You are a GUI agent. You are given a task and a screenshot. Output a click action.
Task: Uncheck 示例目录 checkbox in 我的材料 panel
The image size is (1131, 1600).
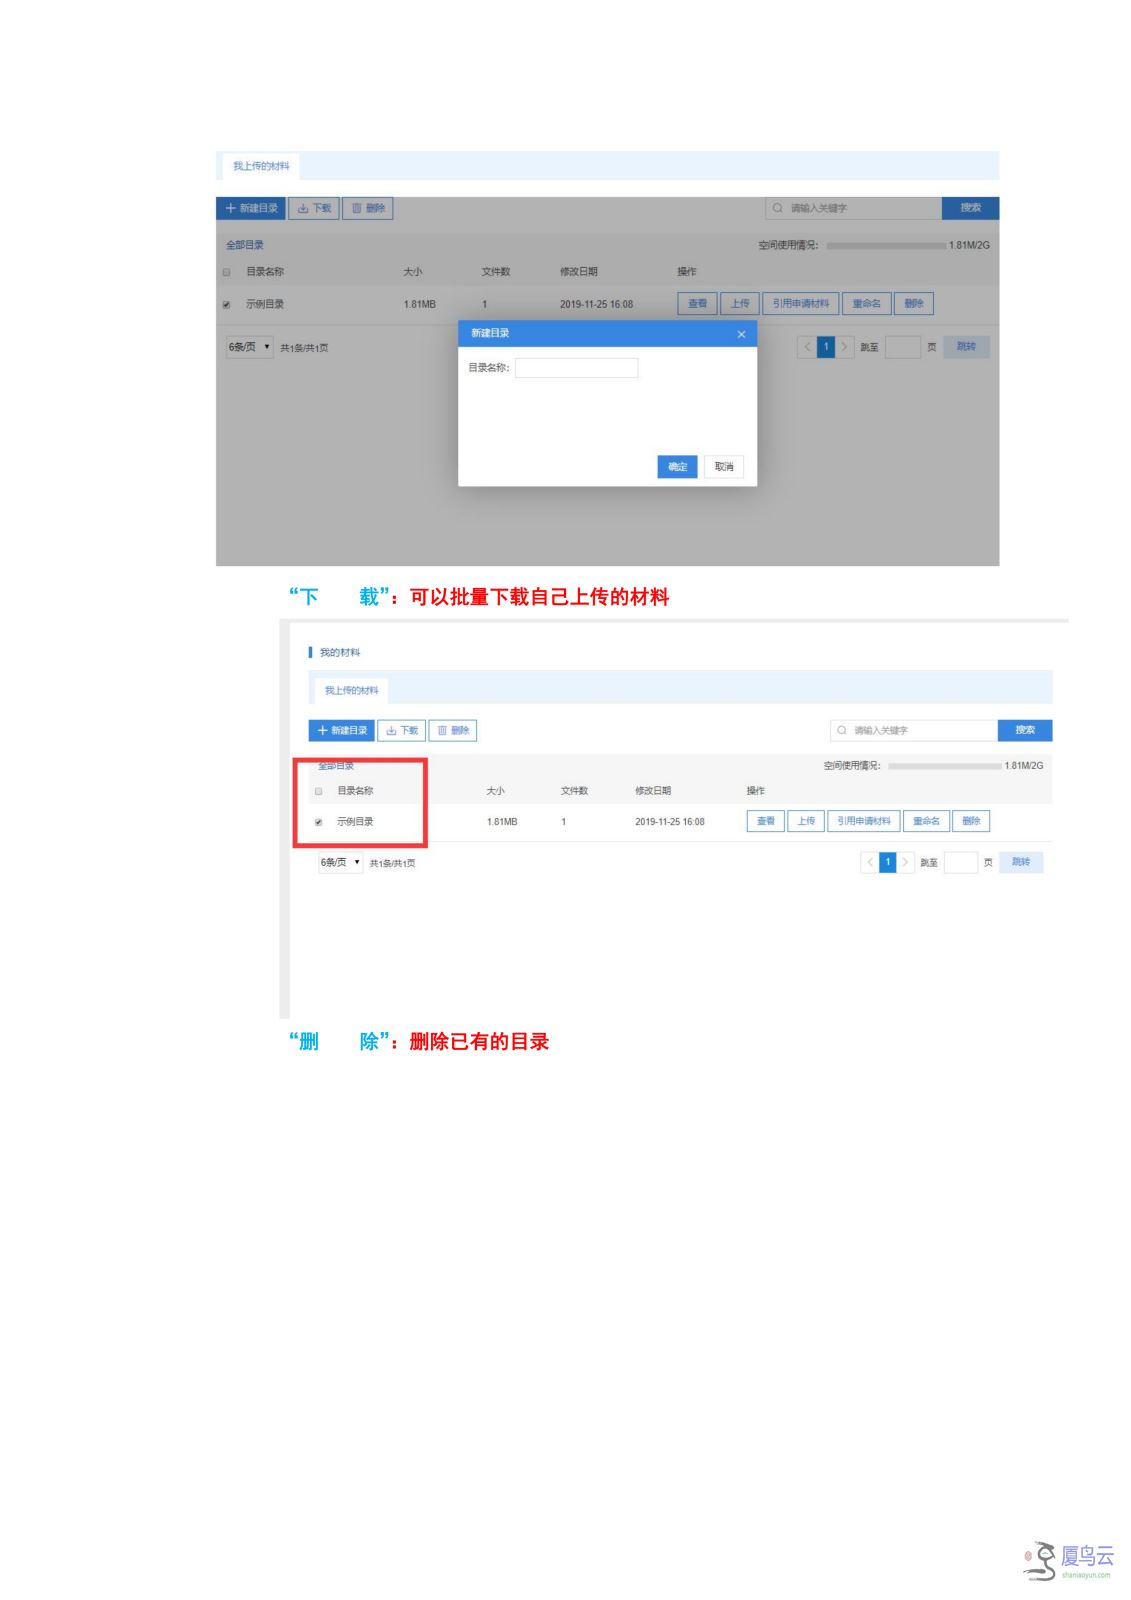(x=319, y=822)
